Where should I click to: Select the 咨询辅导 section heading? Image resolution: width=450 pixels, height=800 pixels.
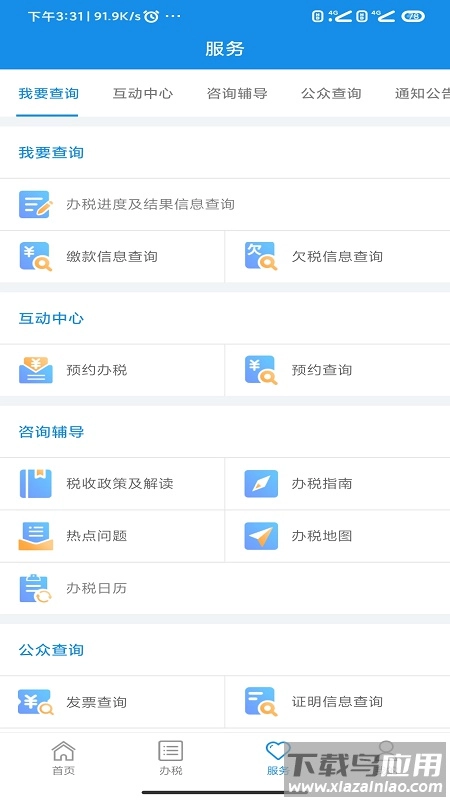point(51,432)
